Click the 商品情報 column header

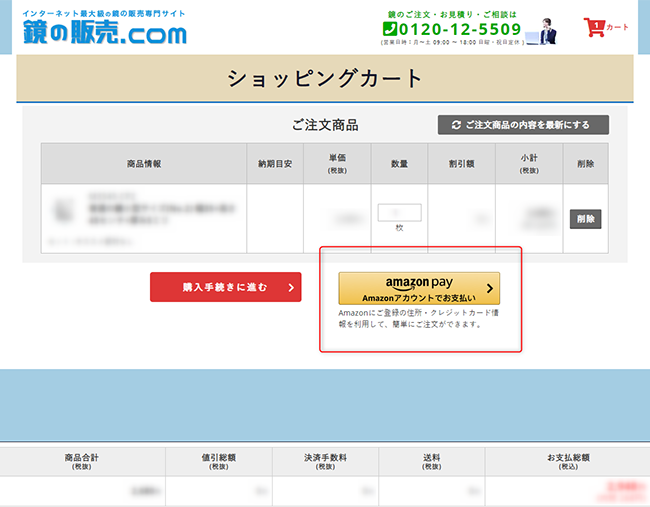pyautogui.click(x=144, y=163)
